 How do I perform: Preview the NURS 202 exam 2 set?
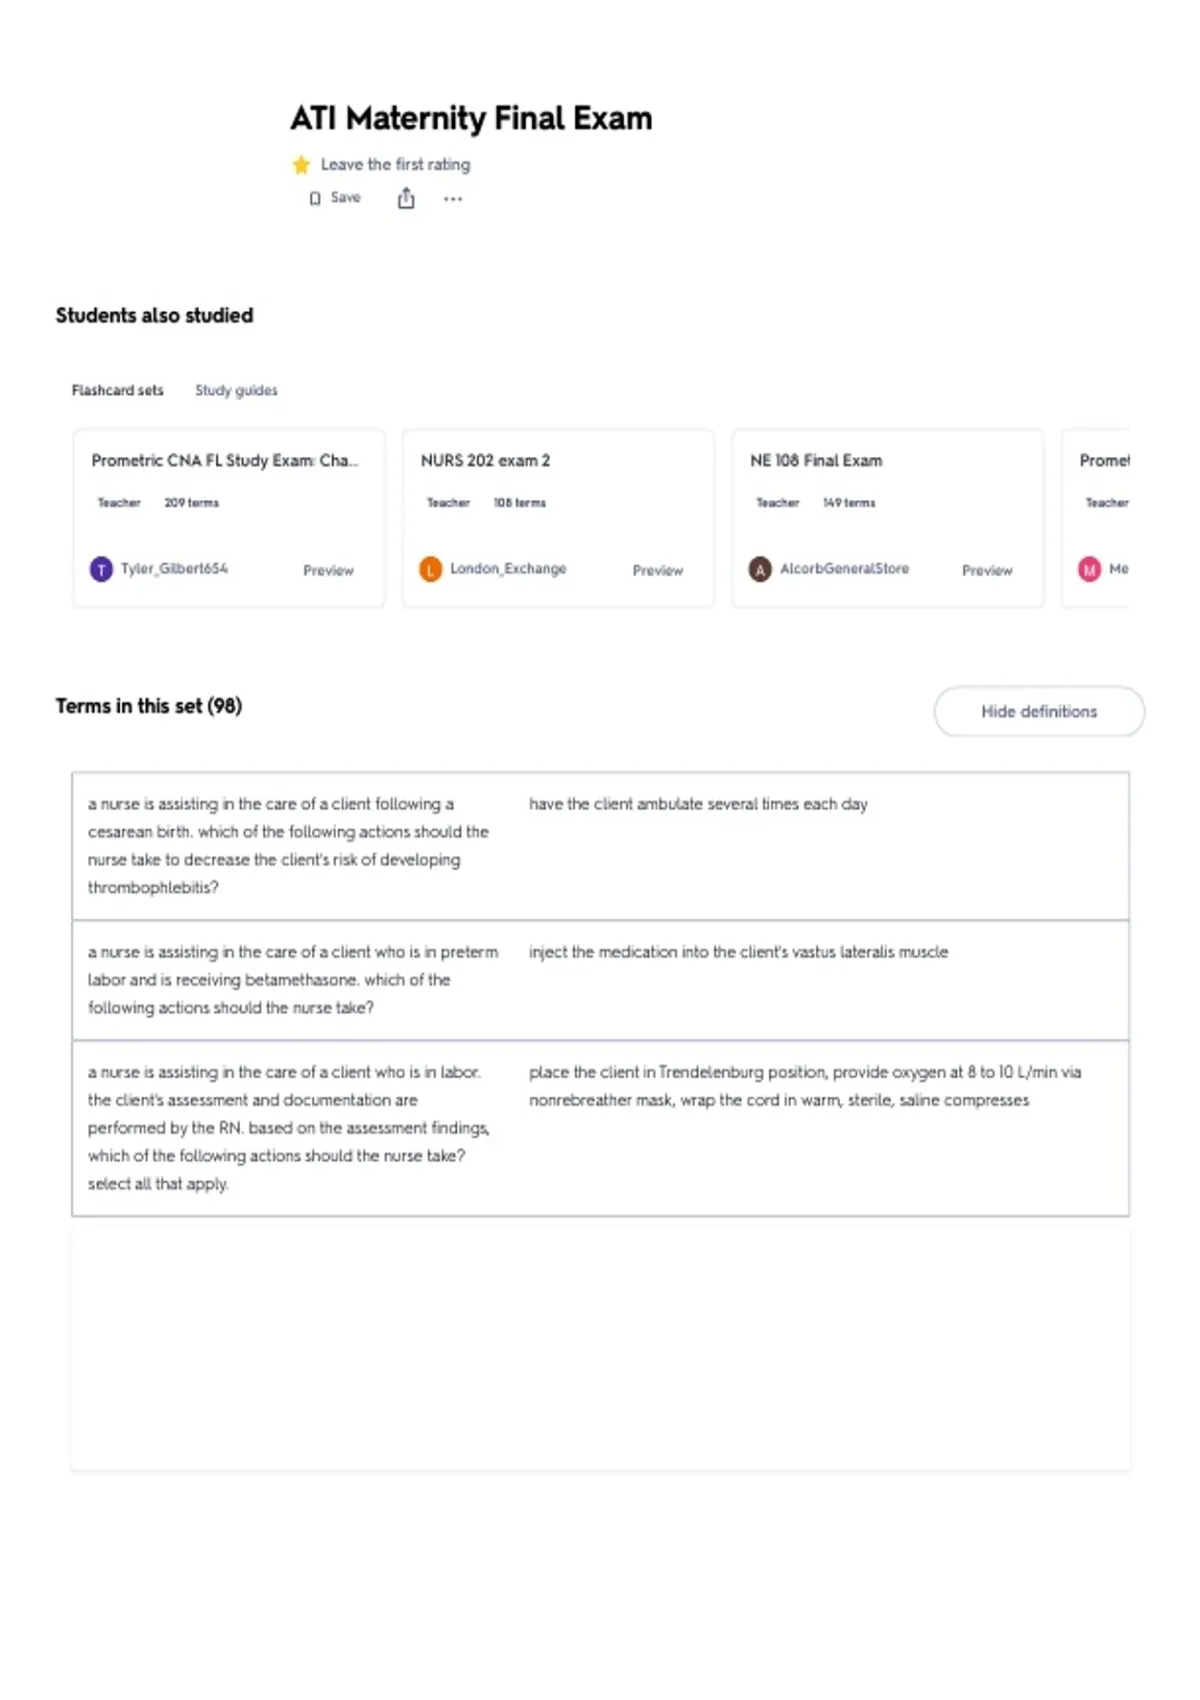657,570
